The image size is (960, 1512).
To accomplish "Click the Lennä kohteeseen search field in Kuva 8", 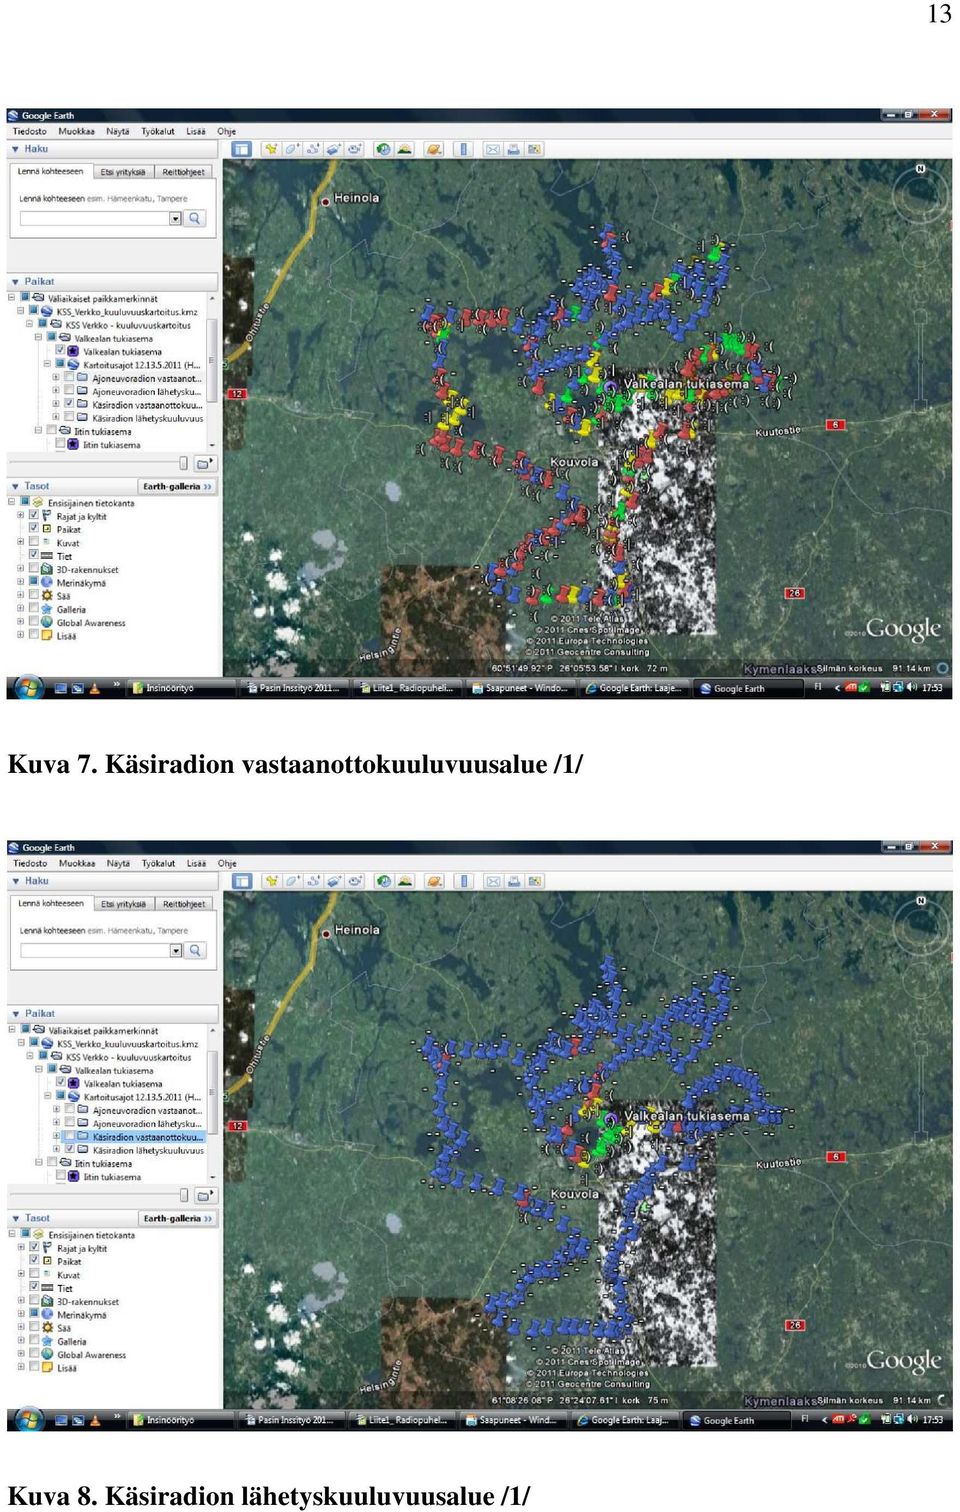I will tap(95, 950).
